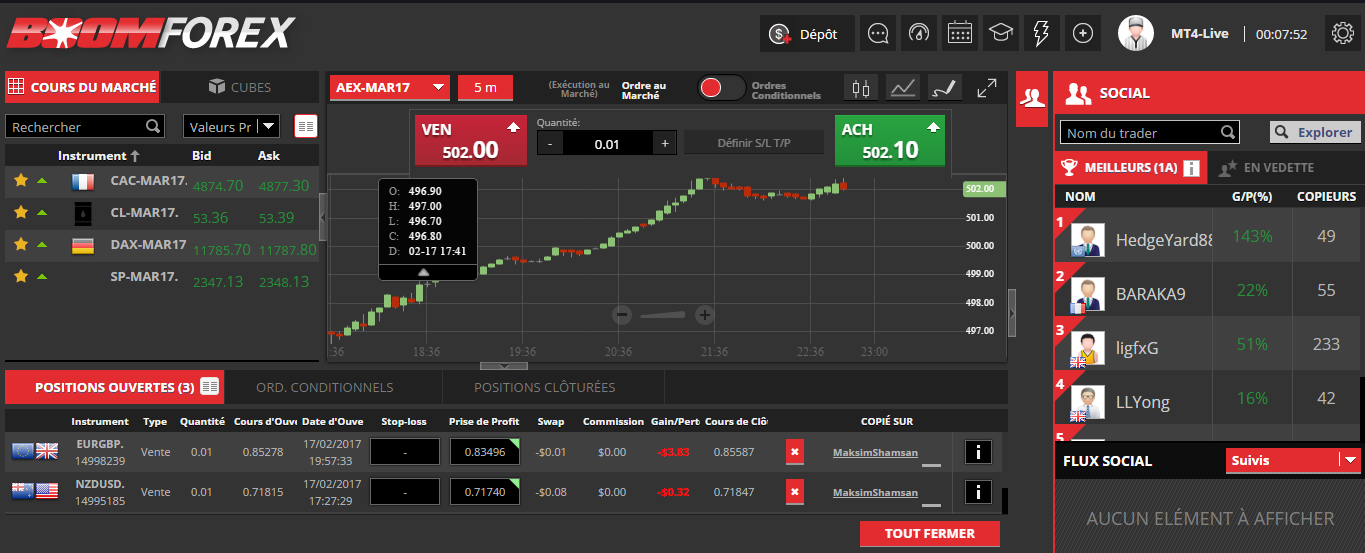Viewport: 1365px width, 553px height.
Task: Toggle favorite star for CAC-MAR17
Action: pos(20,181)
